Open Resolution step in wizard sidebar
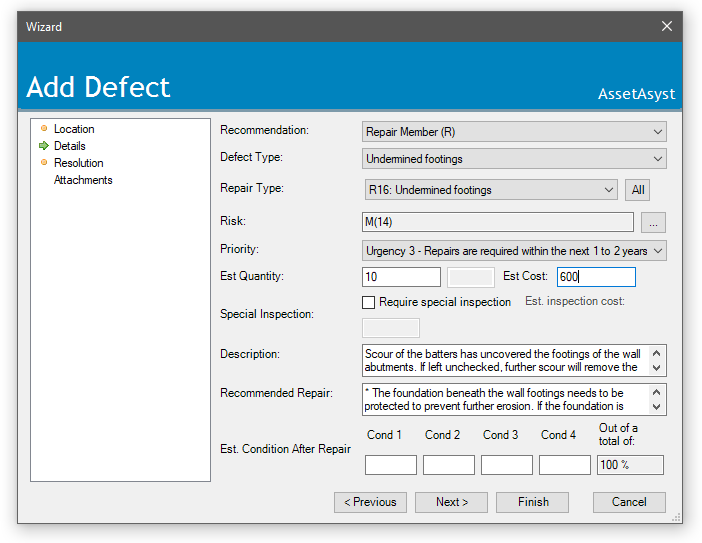This screenshot has height=543, width=702. click(x=78, y=163)
